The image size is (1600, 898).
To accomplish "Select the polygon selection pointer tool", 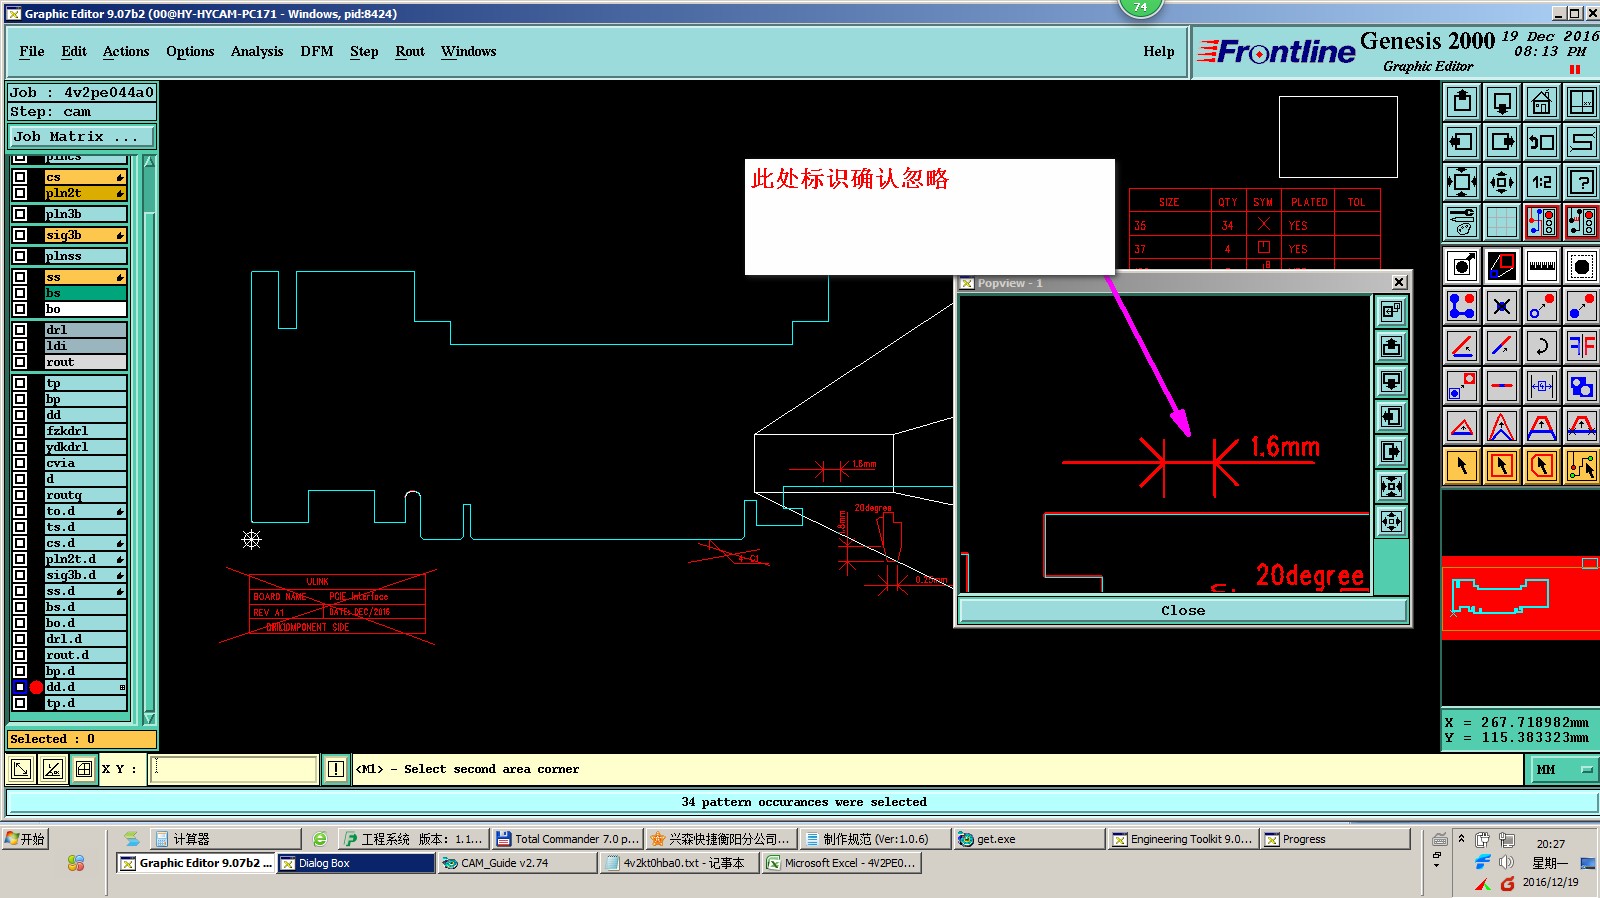I will tap(1542, 466).
